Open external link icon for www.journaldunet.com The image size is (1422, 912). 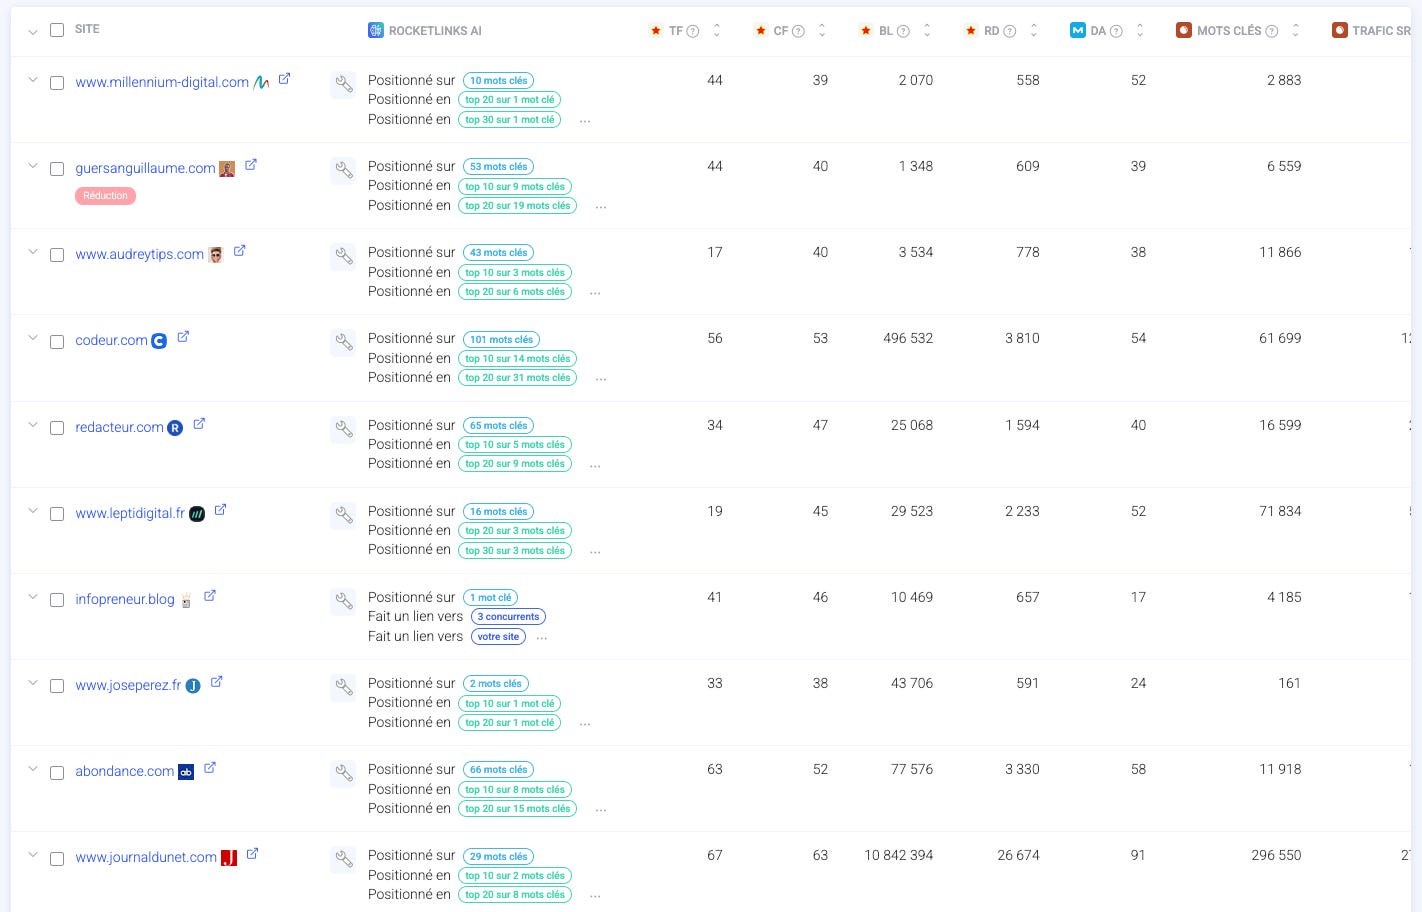pyautogui.click(x=253, y=854)
